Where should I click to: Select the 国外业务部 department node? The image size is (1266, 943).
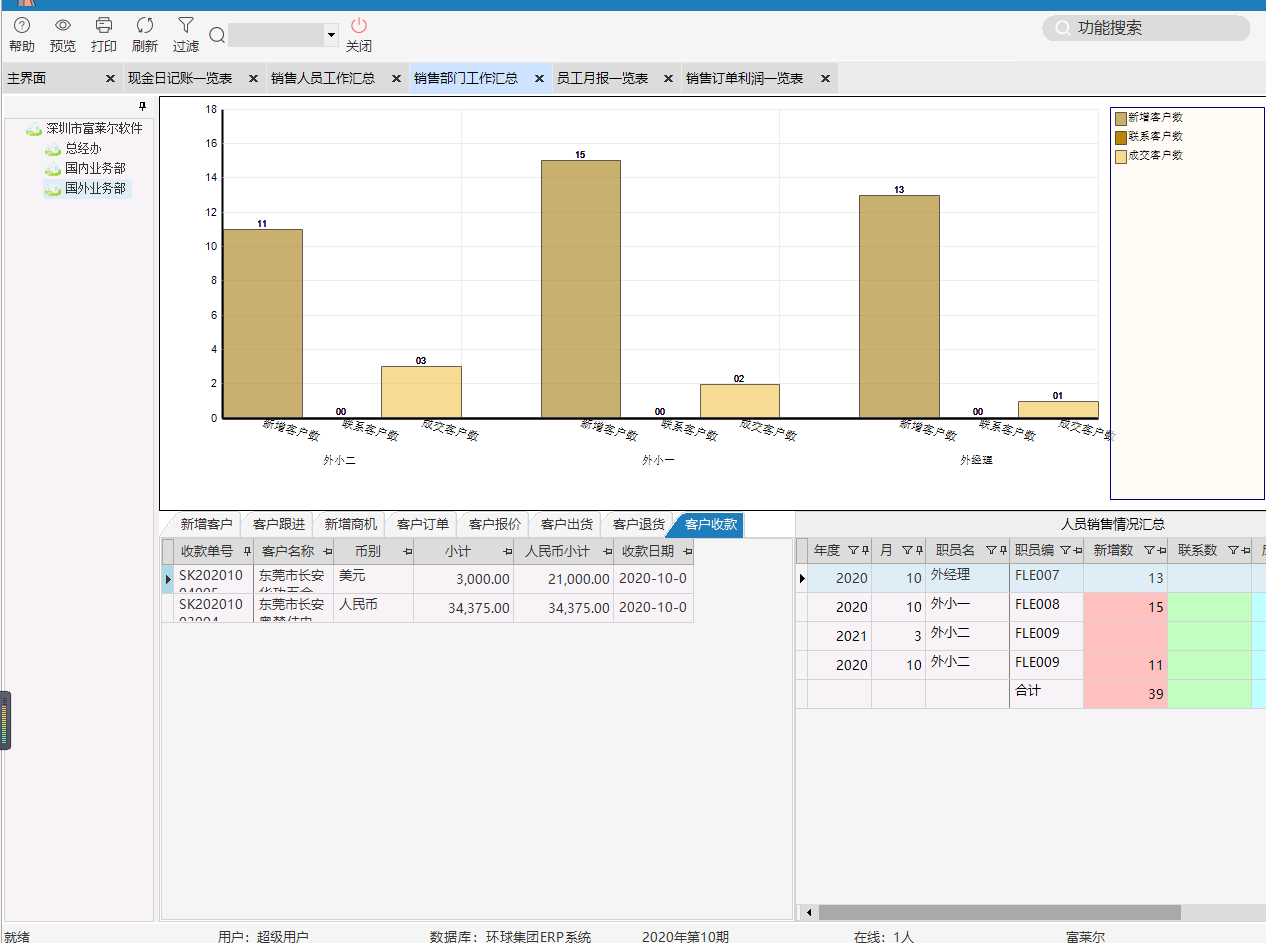(x=95, y=188)
